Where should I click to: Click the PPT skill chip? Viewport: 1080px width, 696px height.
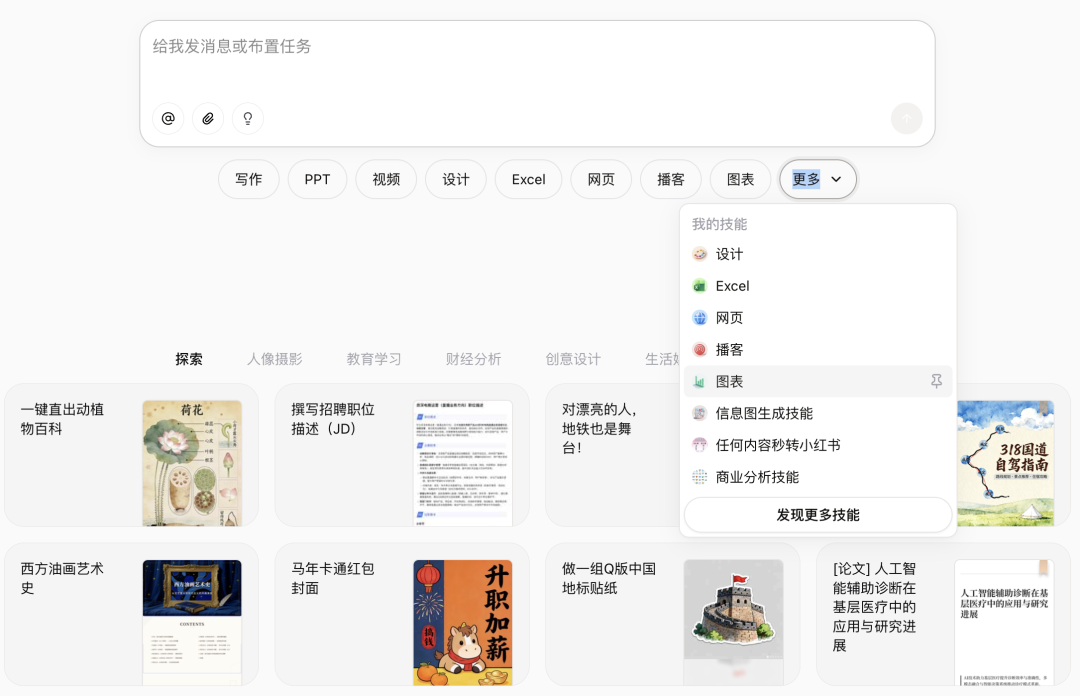point(317,179)
